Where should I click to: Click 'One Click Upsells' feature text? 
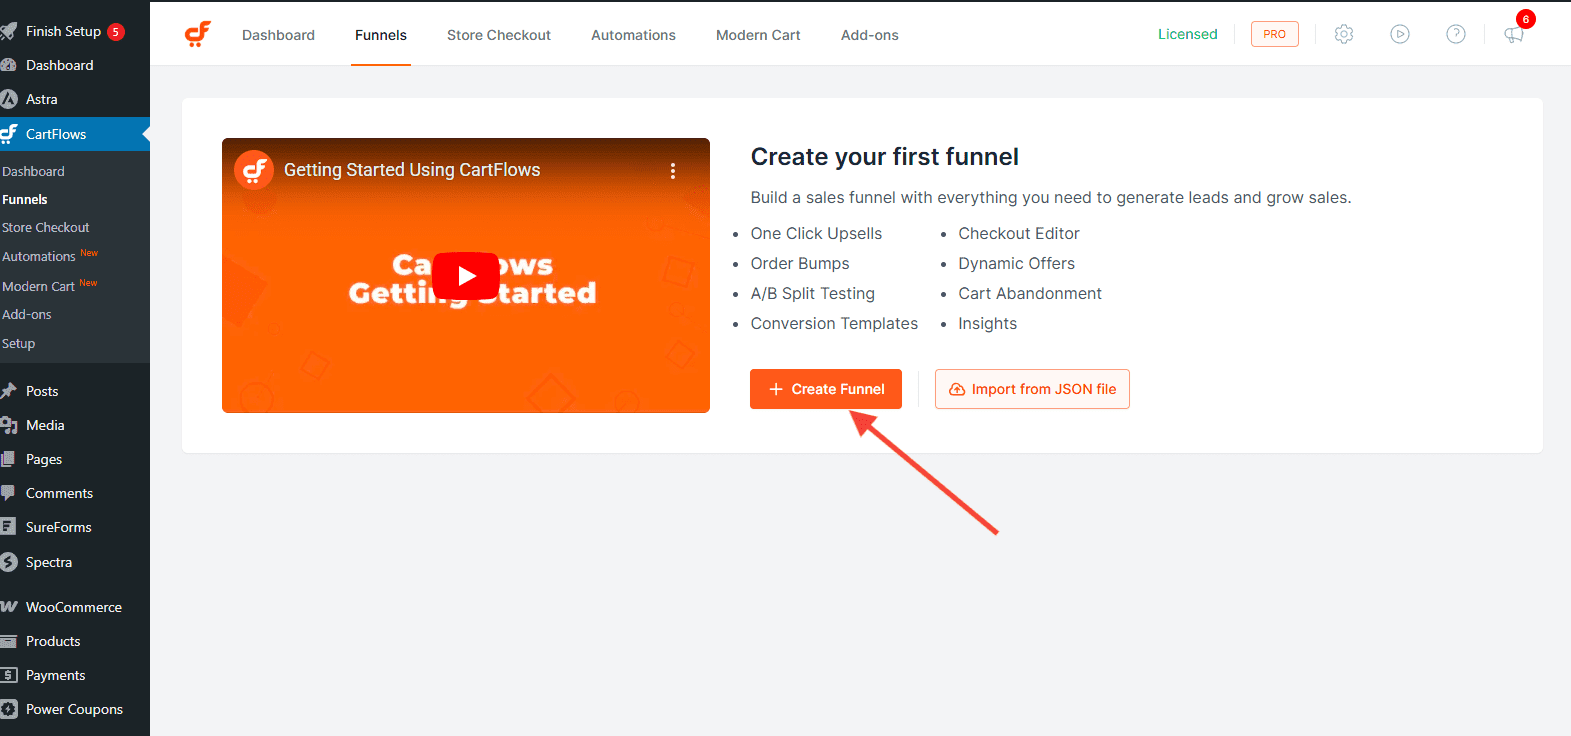pos(817,233)
